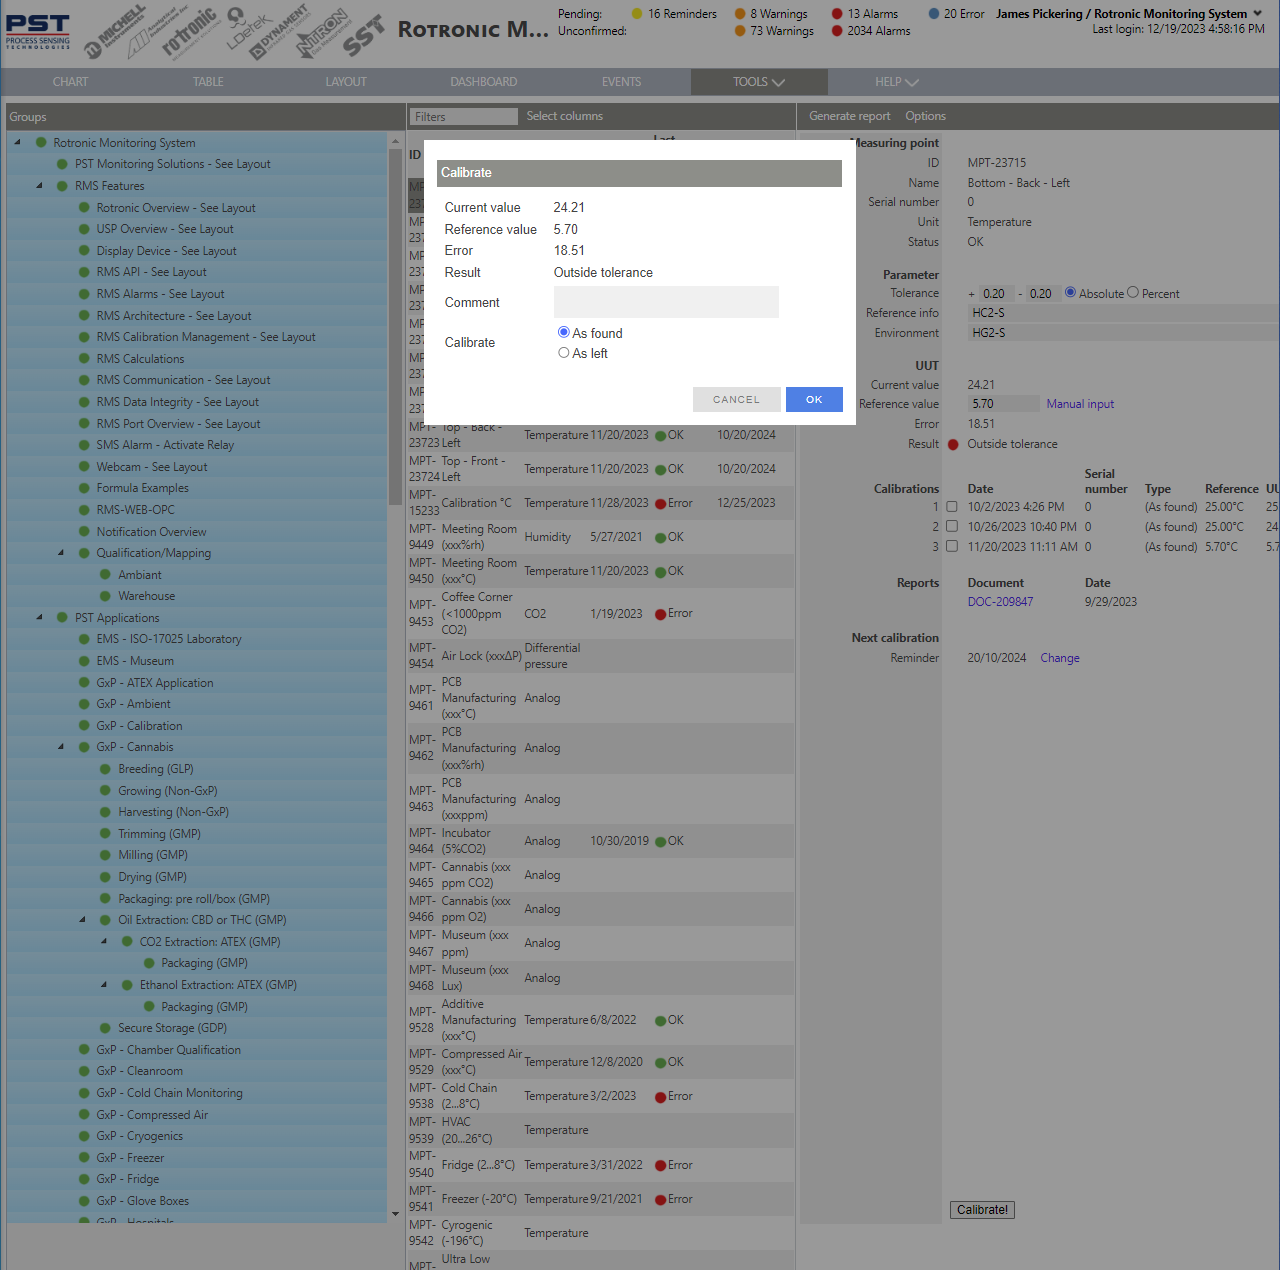Collapse the Qualification/Mapping node
1280x1270 pixels.
[x=61, y=552]
